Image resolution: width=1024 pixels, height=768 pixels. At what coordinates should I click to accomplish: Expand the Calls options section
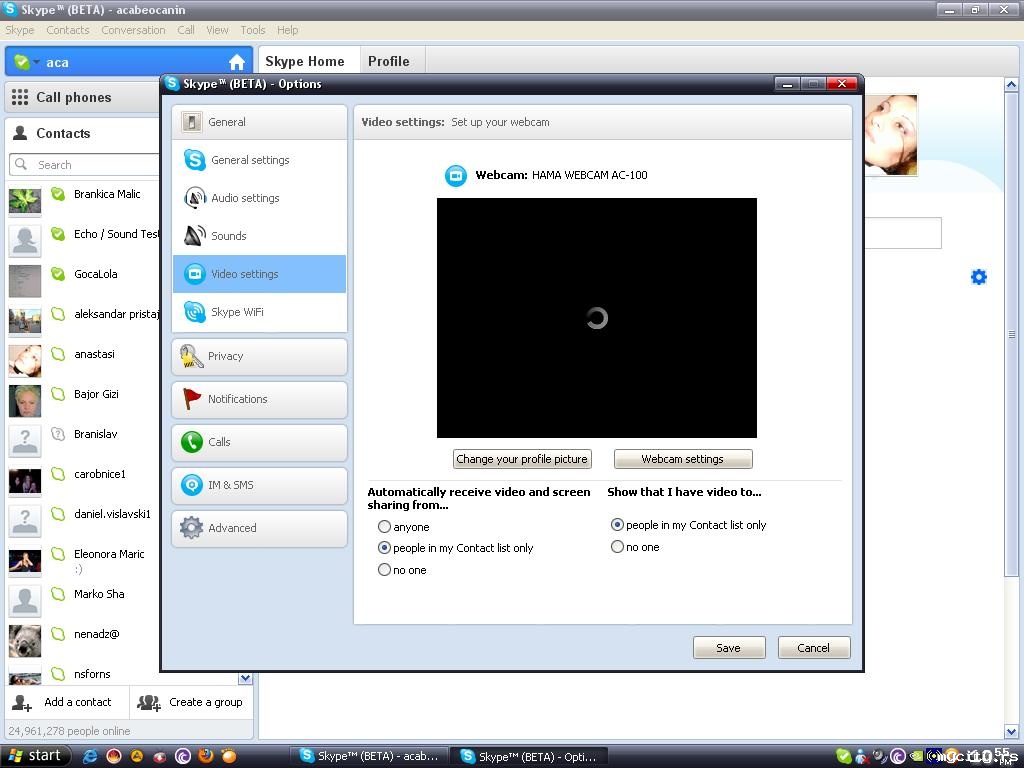[x=259, y=442]
